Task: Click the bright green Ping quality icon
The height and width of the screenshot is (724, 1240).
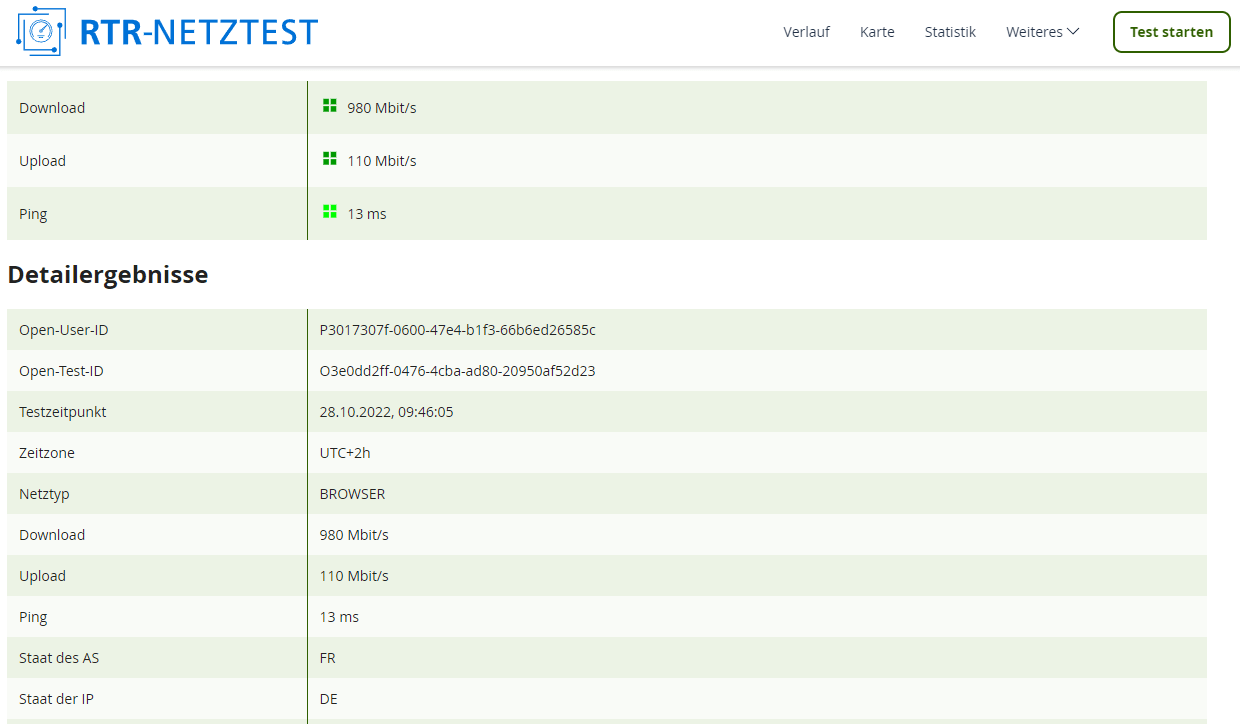Action: [330, 212]
